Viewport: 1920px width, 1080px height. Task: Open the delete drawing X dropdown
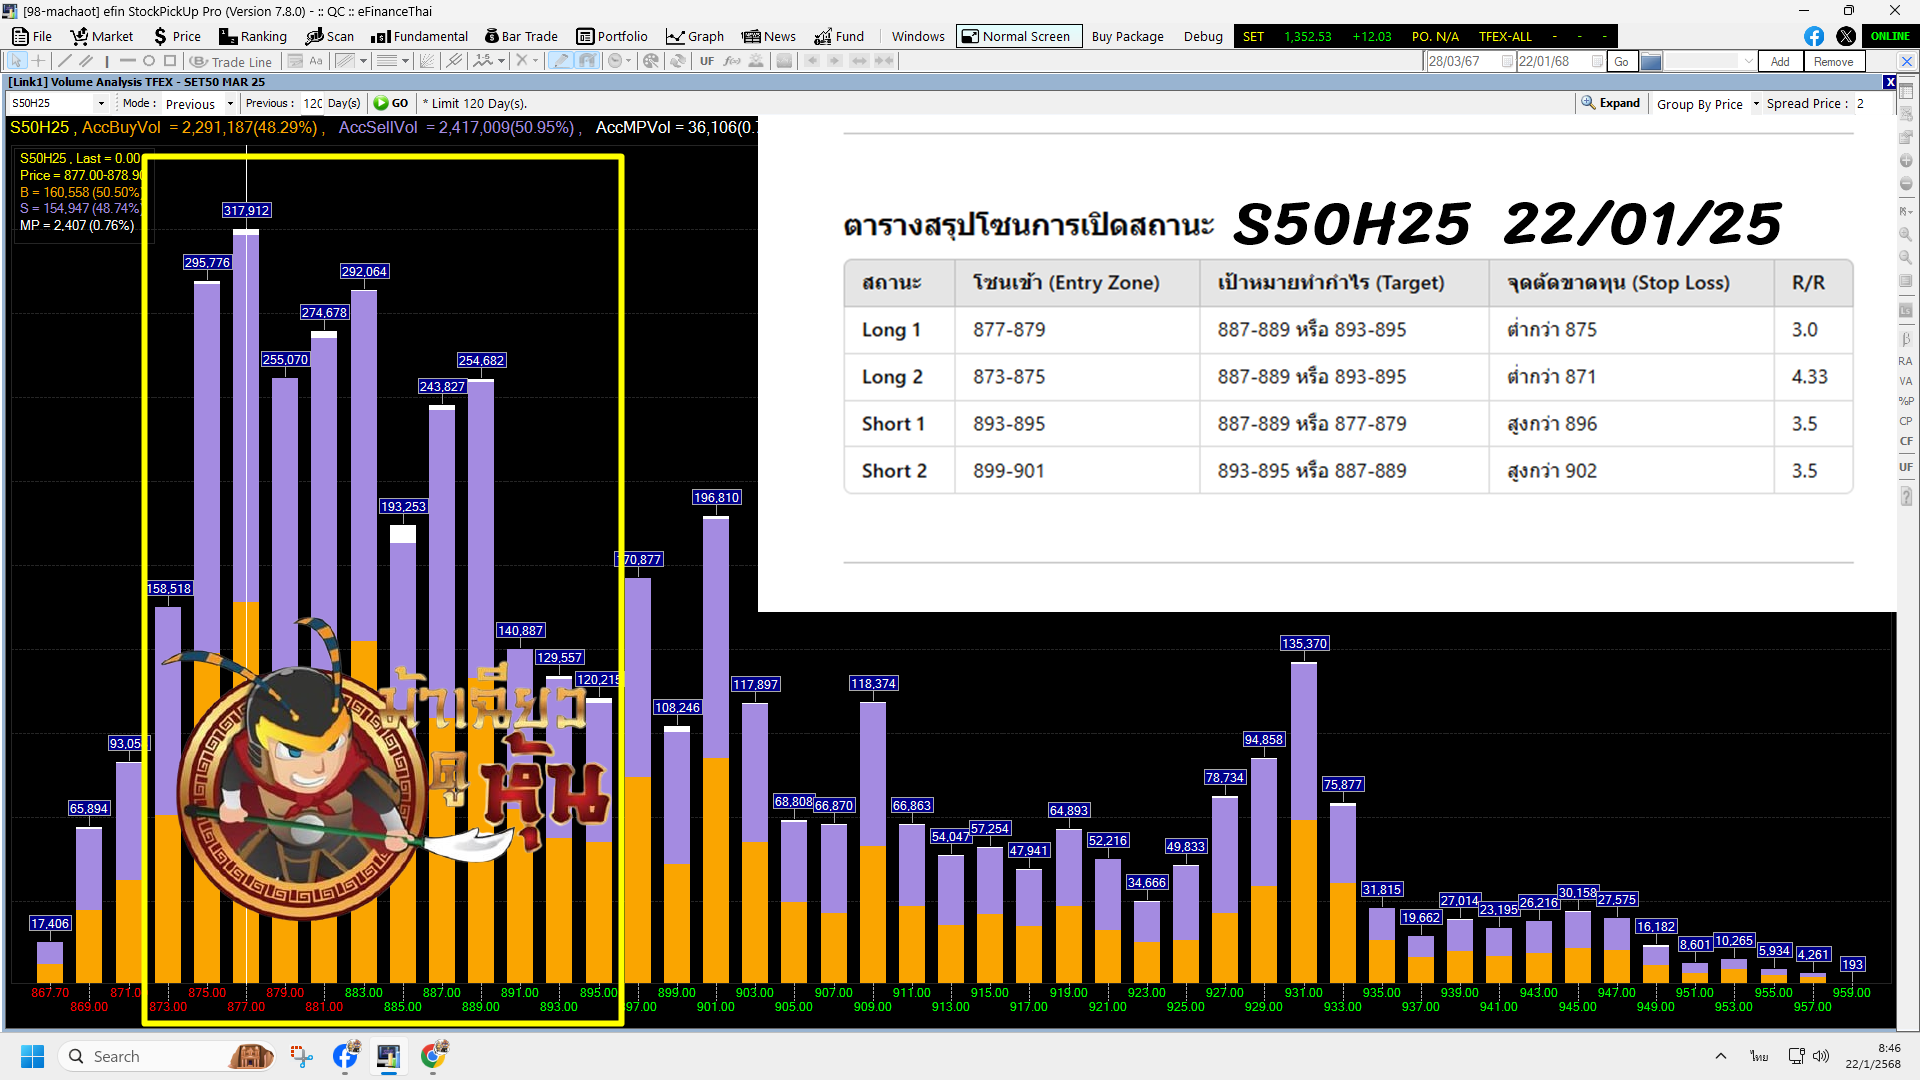click(x=535, y=61)
